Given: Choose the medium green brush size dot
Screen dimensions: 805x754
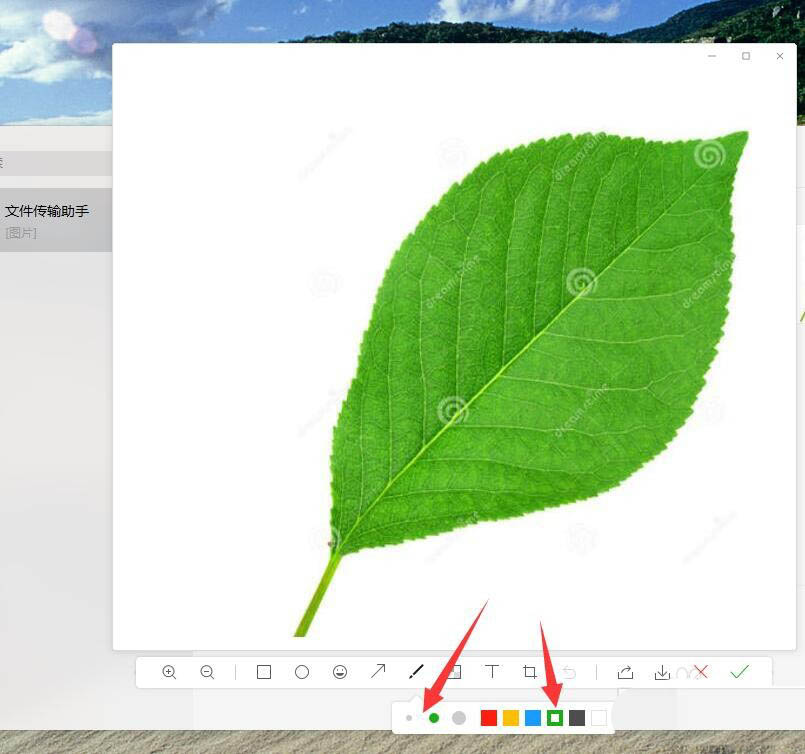Looking at the screenshot, I should pyautogui.click(x=434, y=718).
